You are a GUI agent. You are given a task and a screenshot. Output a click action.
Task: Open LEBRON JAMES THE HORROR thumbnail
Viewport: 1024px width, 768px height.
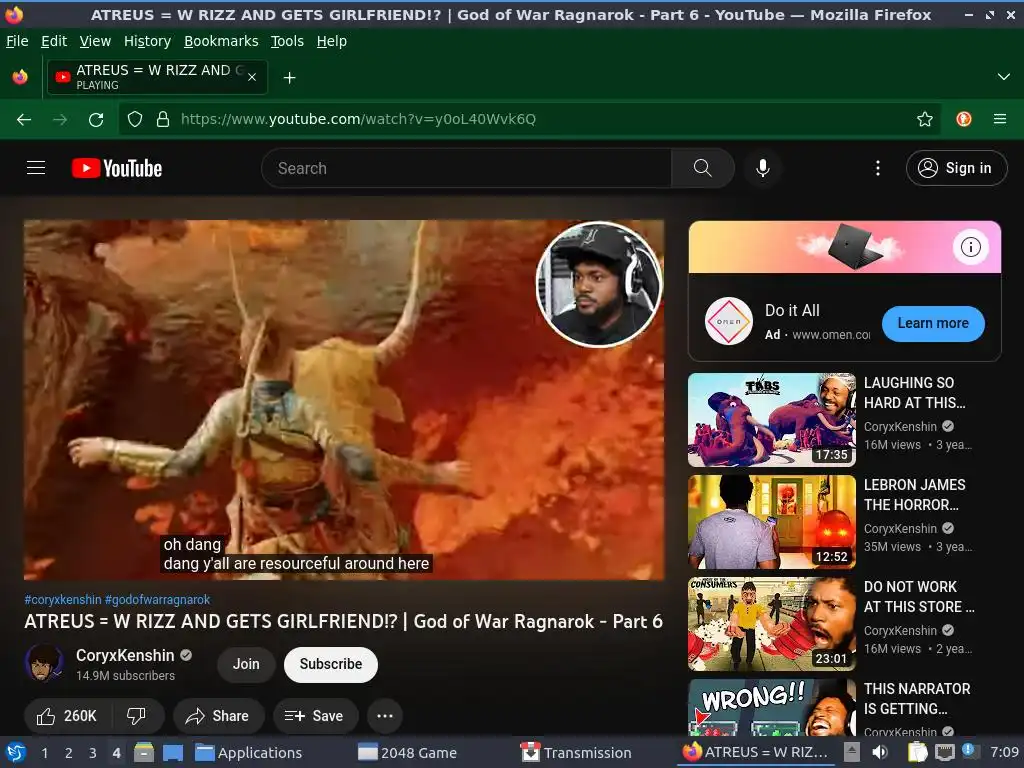pos(771,522)
